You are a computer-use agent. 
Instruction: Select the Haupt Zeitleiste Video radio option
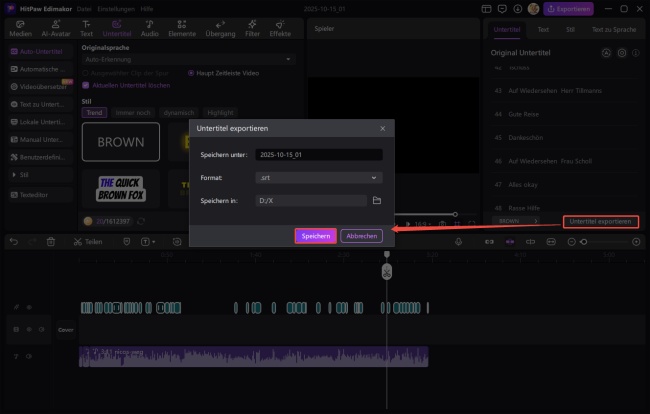pos(191,73)
